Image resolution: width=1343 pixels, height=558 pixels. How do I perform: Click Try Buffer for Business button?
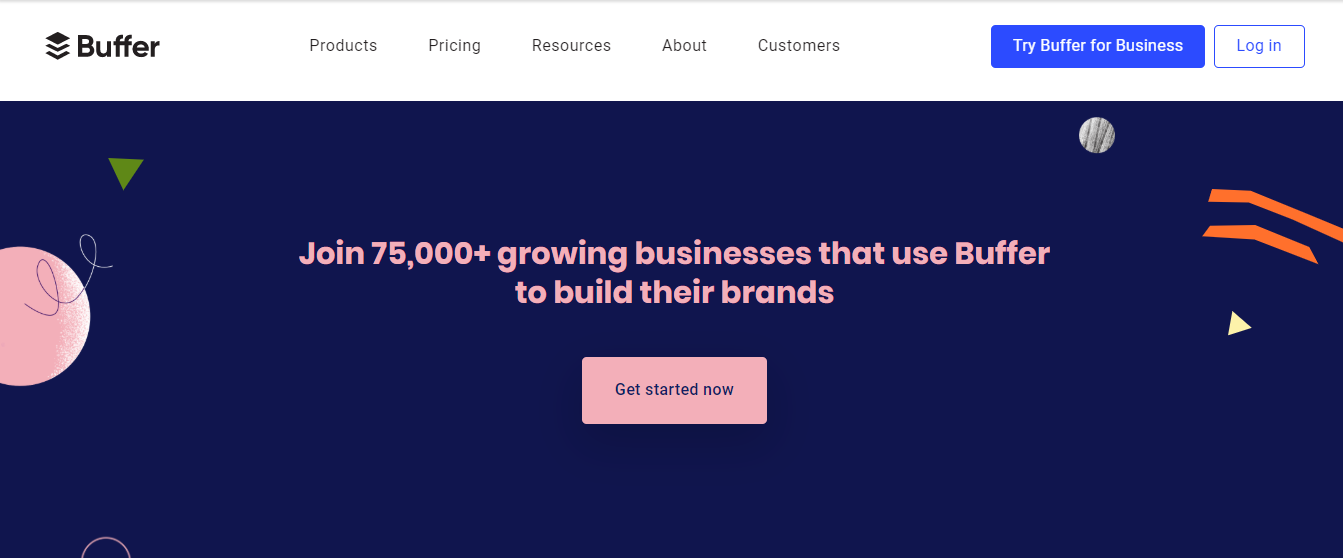click(x=1098, y=46)
